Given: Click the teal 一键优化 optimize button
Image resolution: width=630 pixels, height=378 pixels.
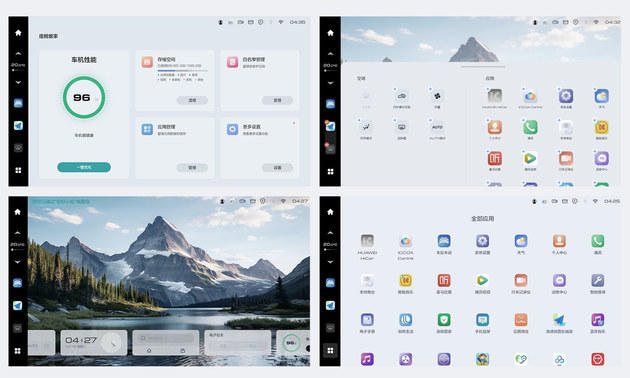Looking at the screenshot, I should [x=84, y=167].
